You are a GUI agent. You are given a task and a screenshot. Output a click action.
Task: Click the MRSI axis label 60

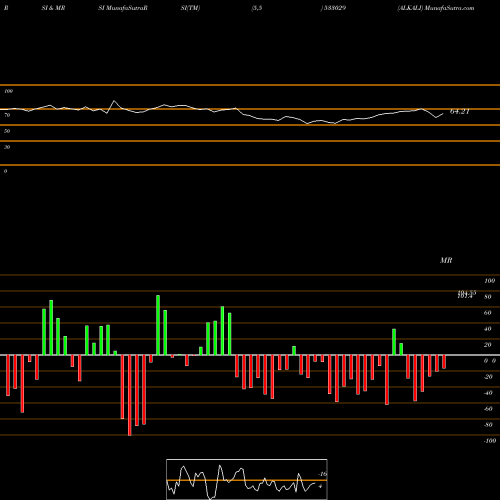pos(487,313)
